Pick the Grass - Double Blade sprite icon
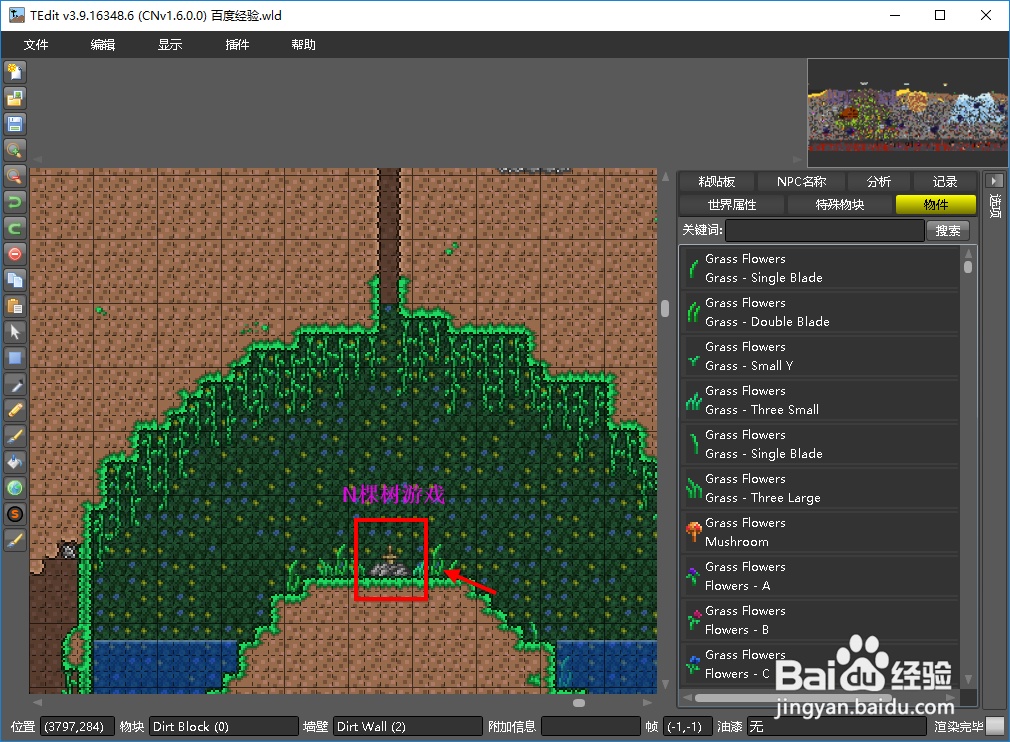The image size is (1010, 742). coord(694,312)
